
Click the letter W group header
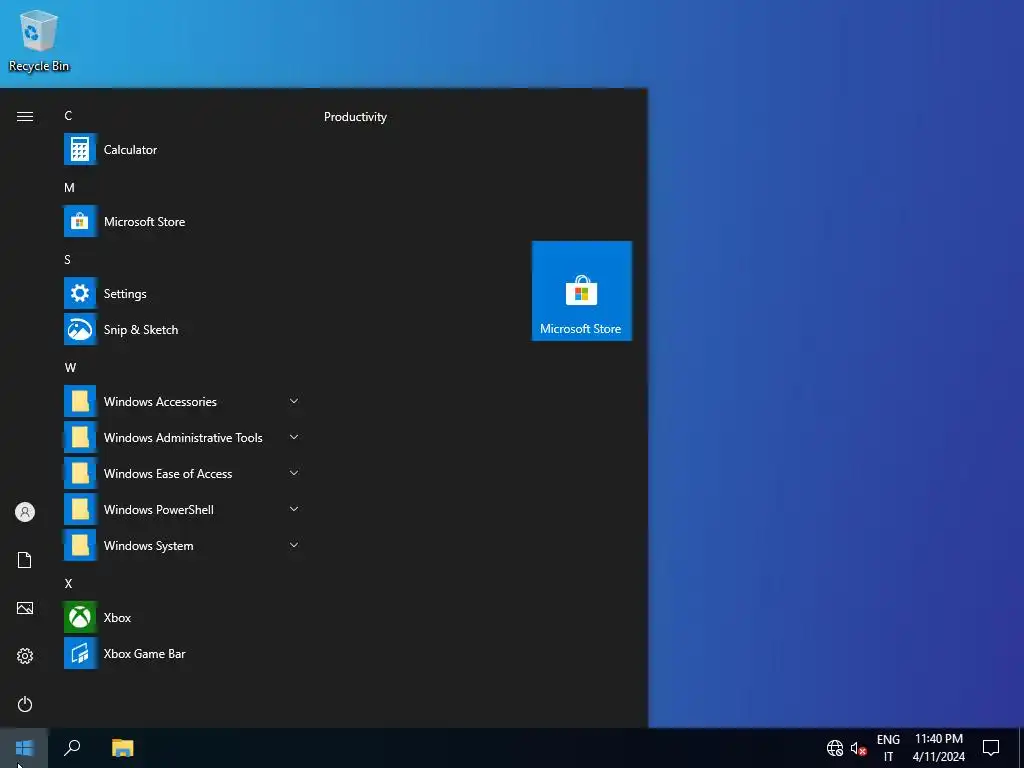71,368
